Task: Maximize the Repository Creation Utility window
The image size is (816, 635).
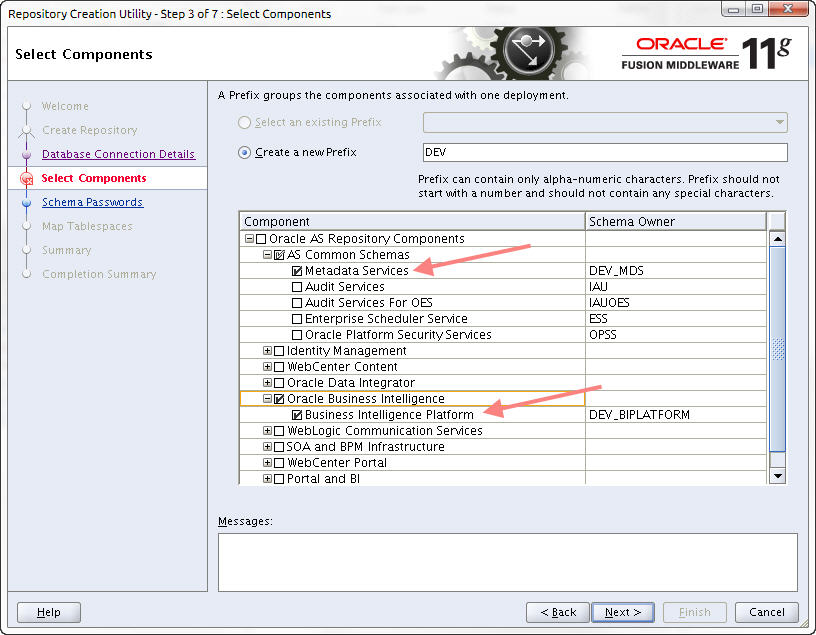Action: 758,9
